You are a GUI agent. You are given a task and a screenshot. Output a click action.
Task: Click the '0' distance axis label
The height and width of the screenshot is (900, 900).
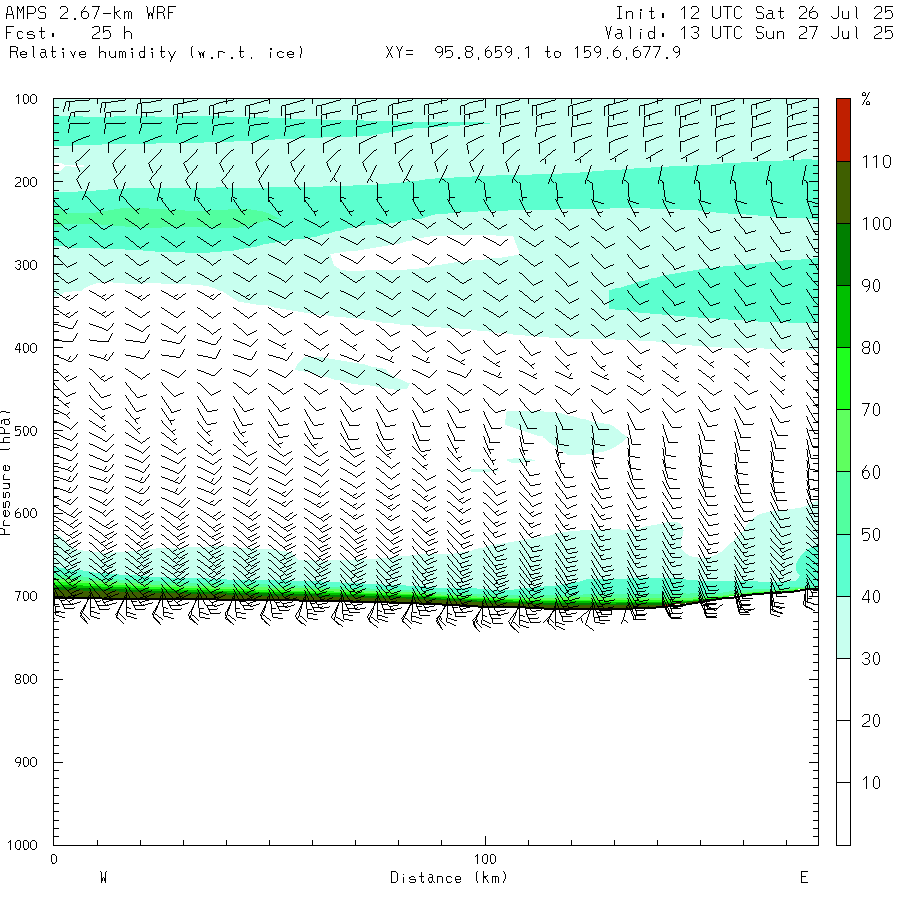coord(54,859)
